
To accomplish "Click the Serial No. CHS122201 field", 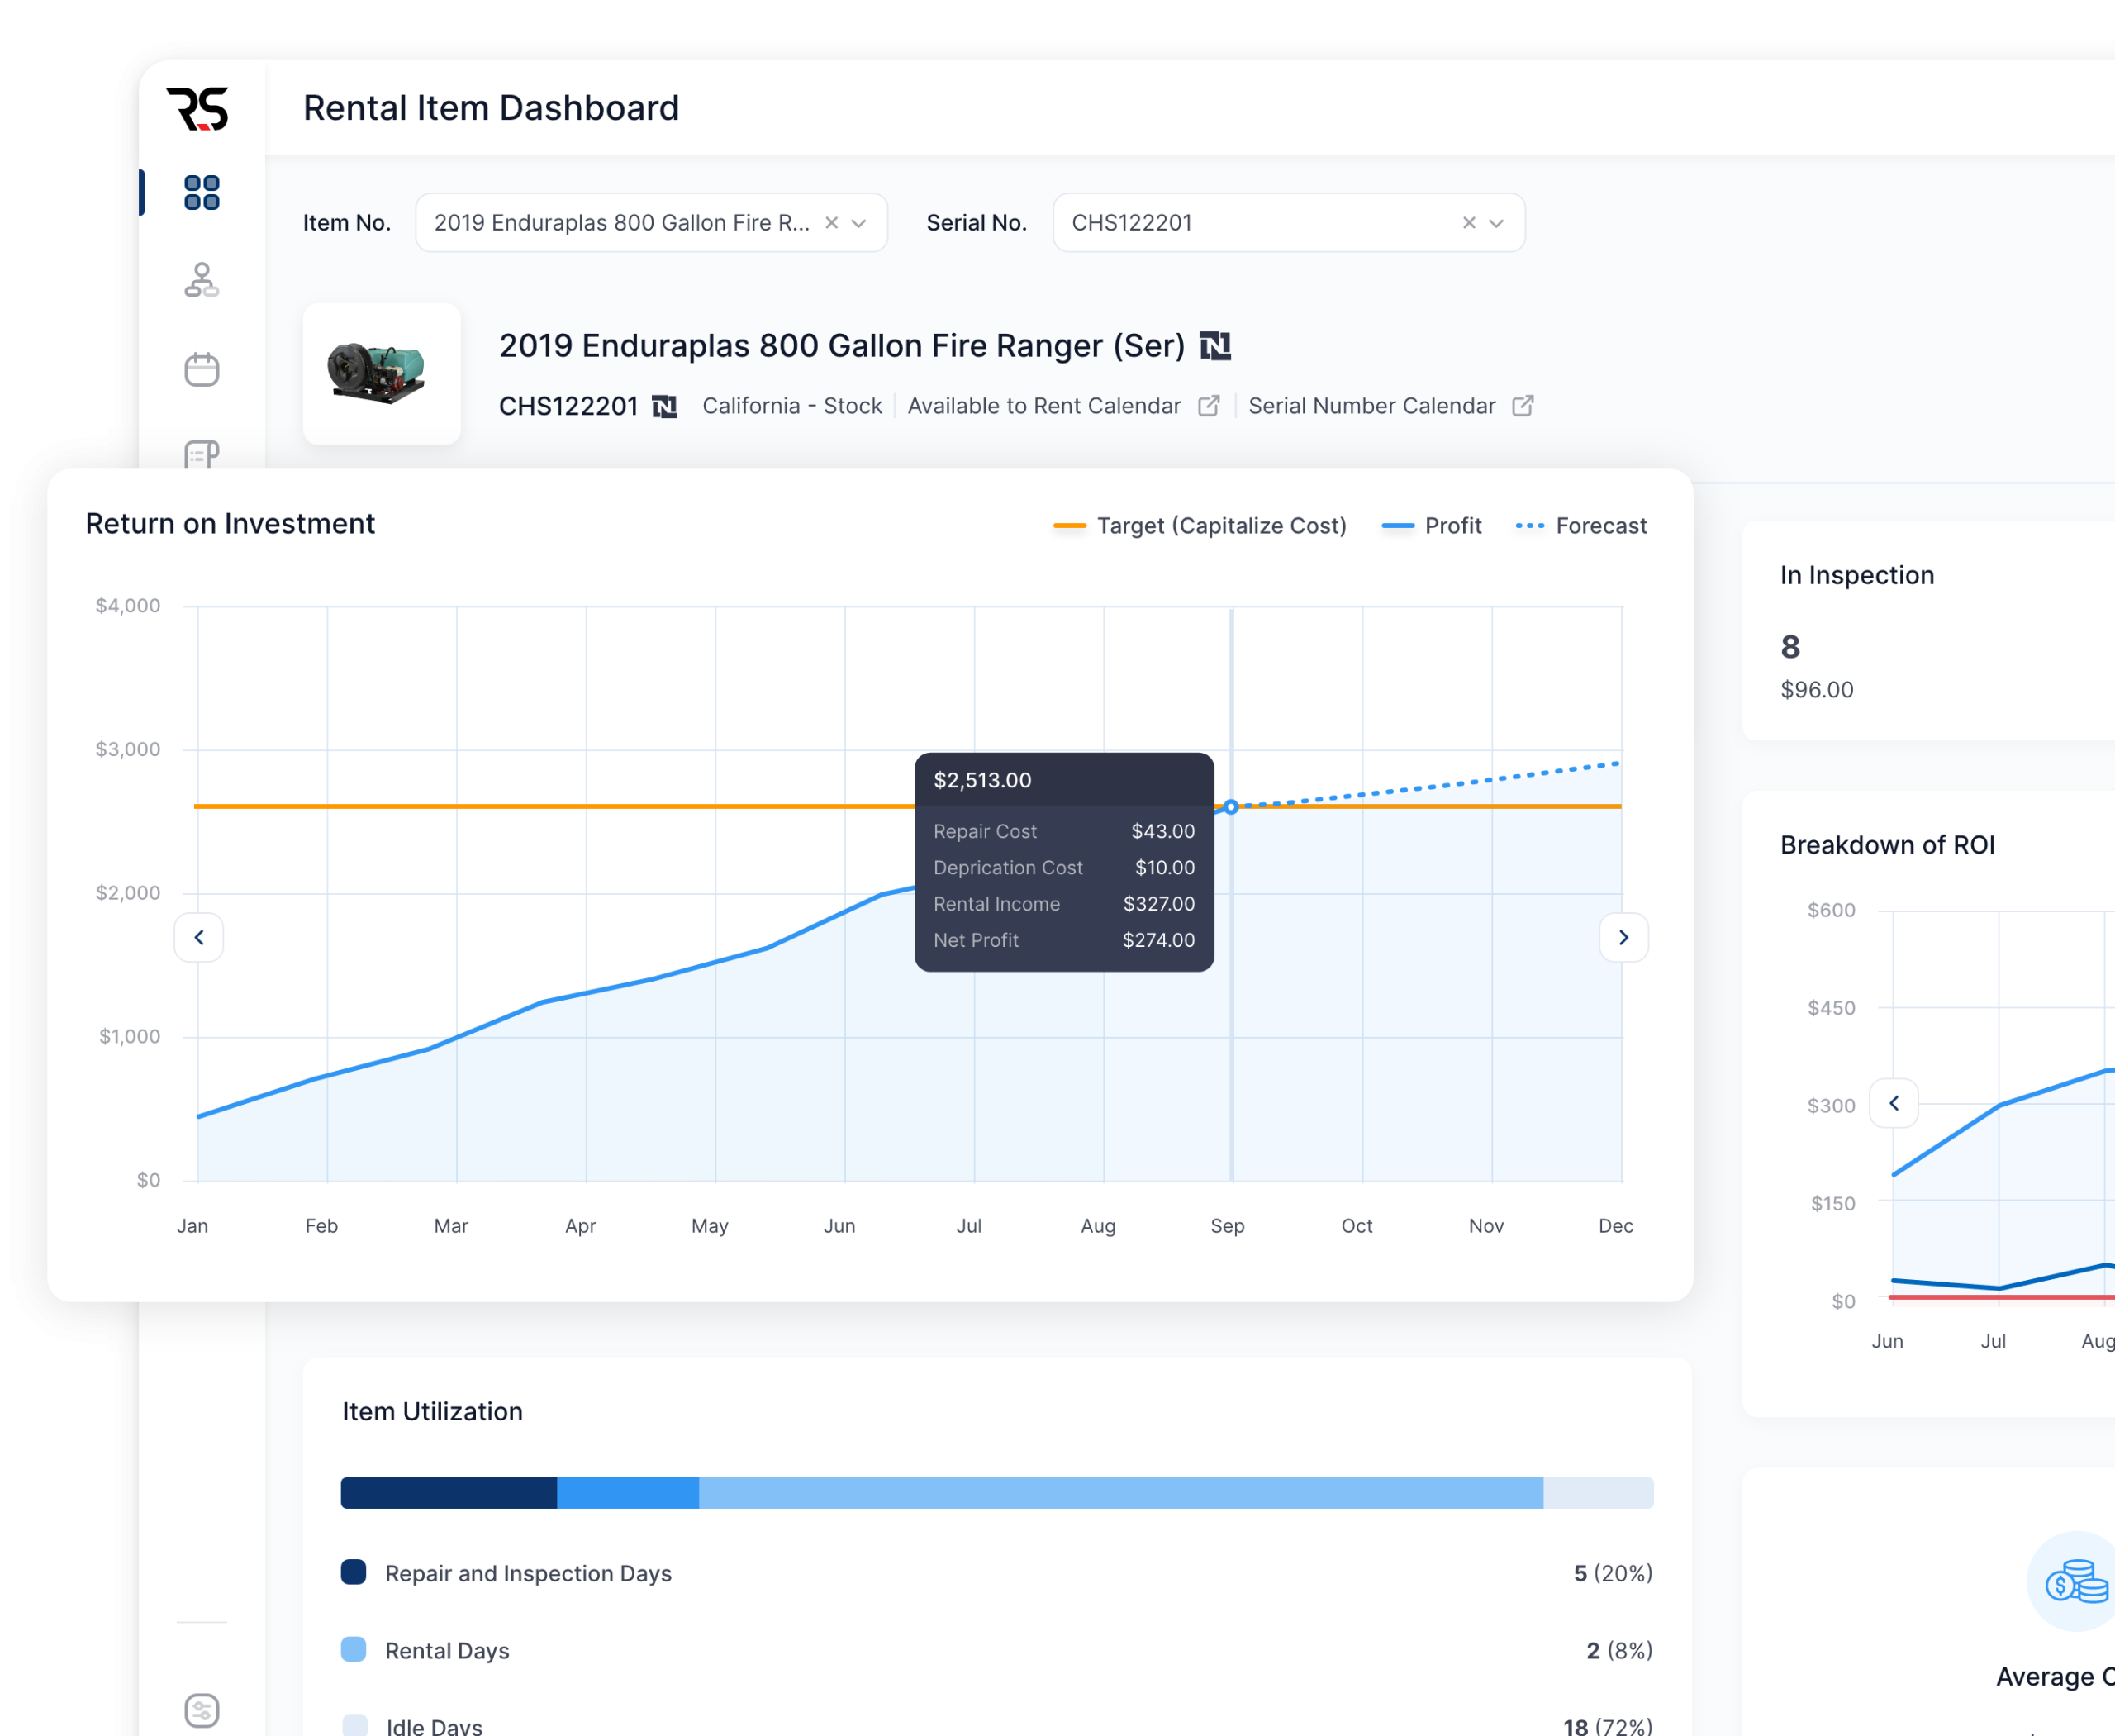I will 1289,223.
